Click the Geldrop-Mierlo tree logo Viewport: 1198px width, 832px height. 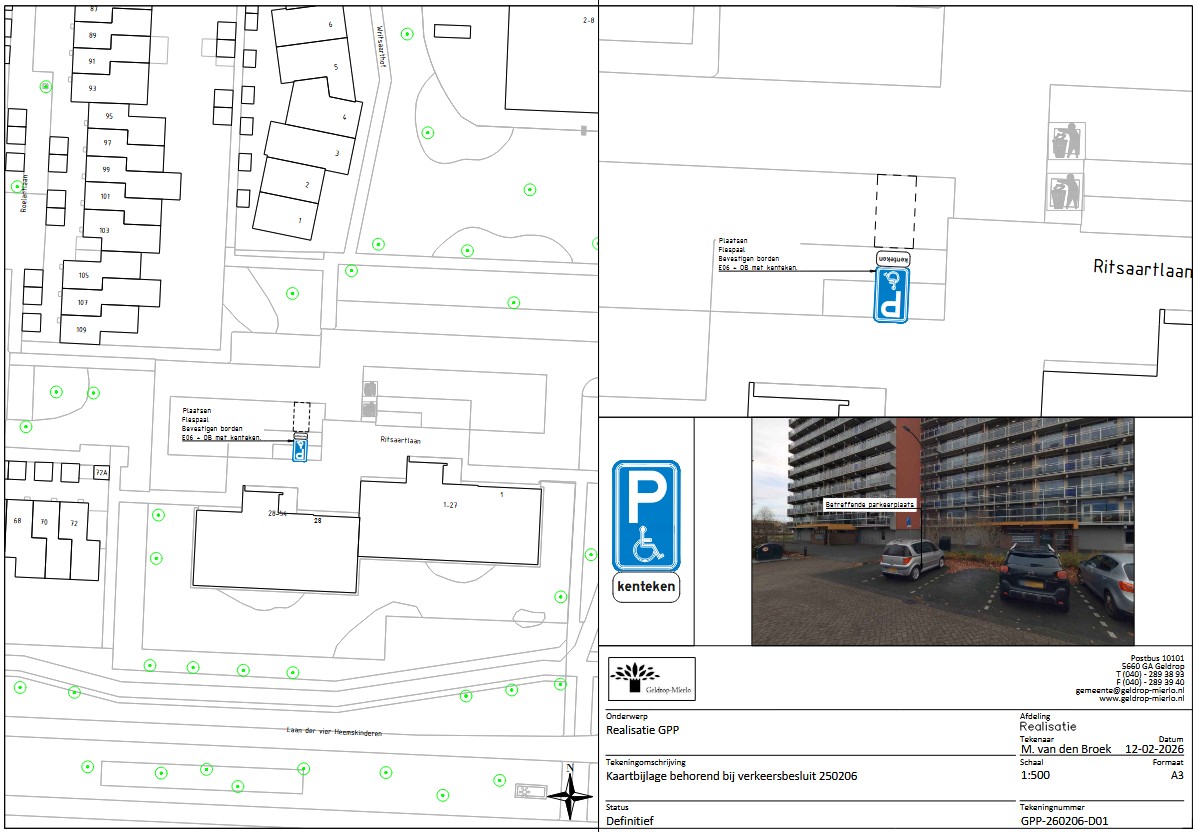pos(651,678)
